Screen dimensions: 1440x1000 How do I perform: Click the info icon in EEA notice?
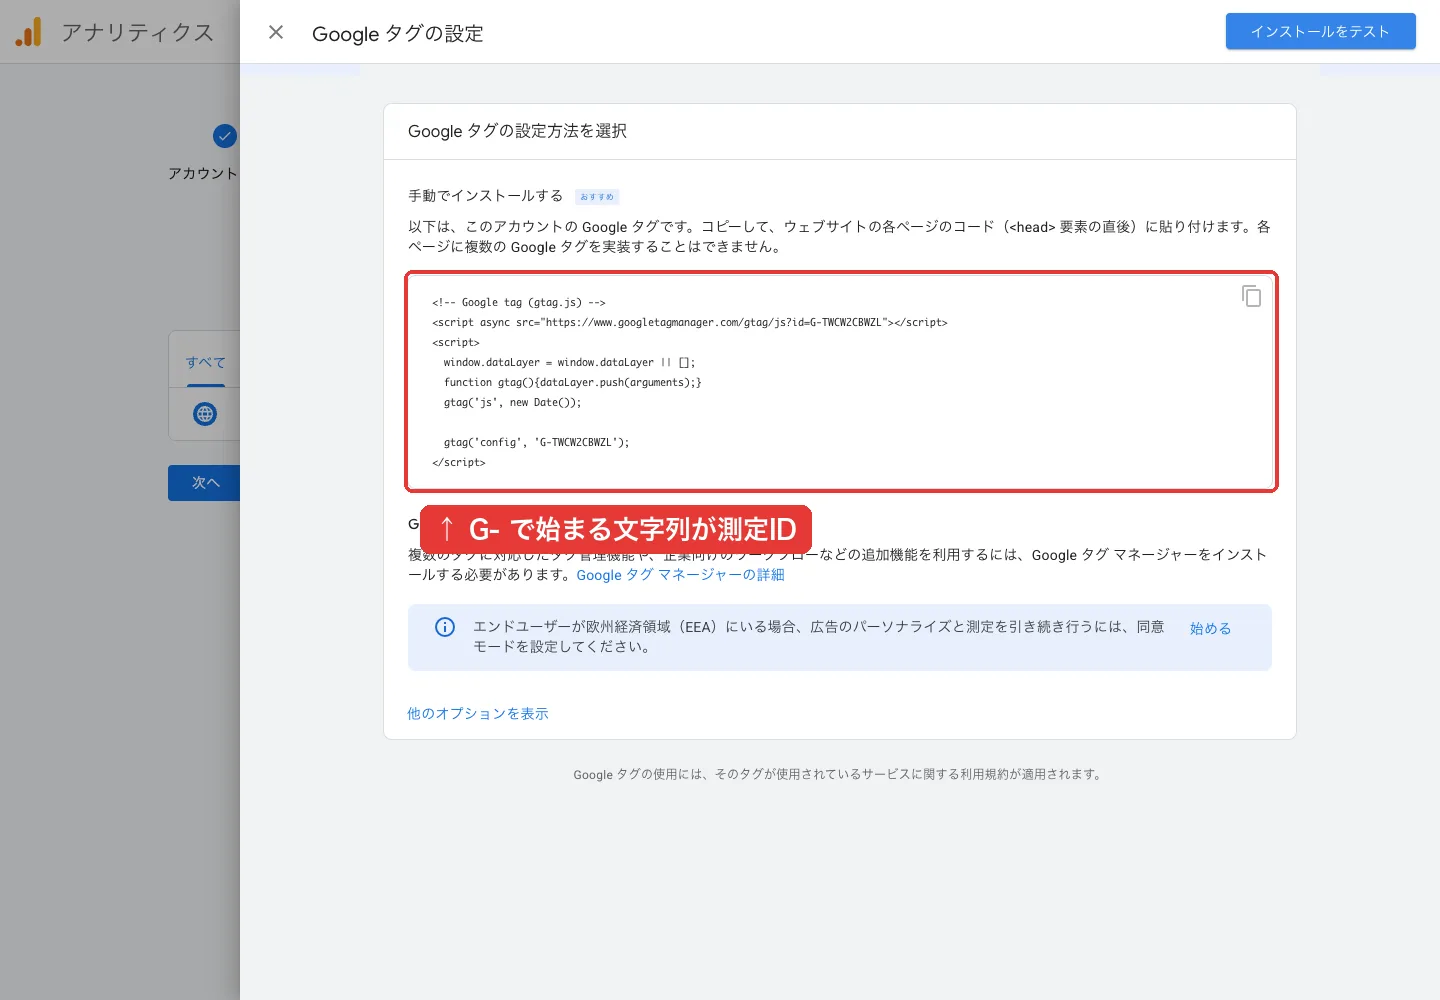(x=445, y=627)
